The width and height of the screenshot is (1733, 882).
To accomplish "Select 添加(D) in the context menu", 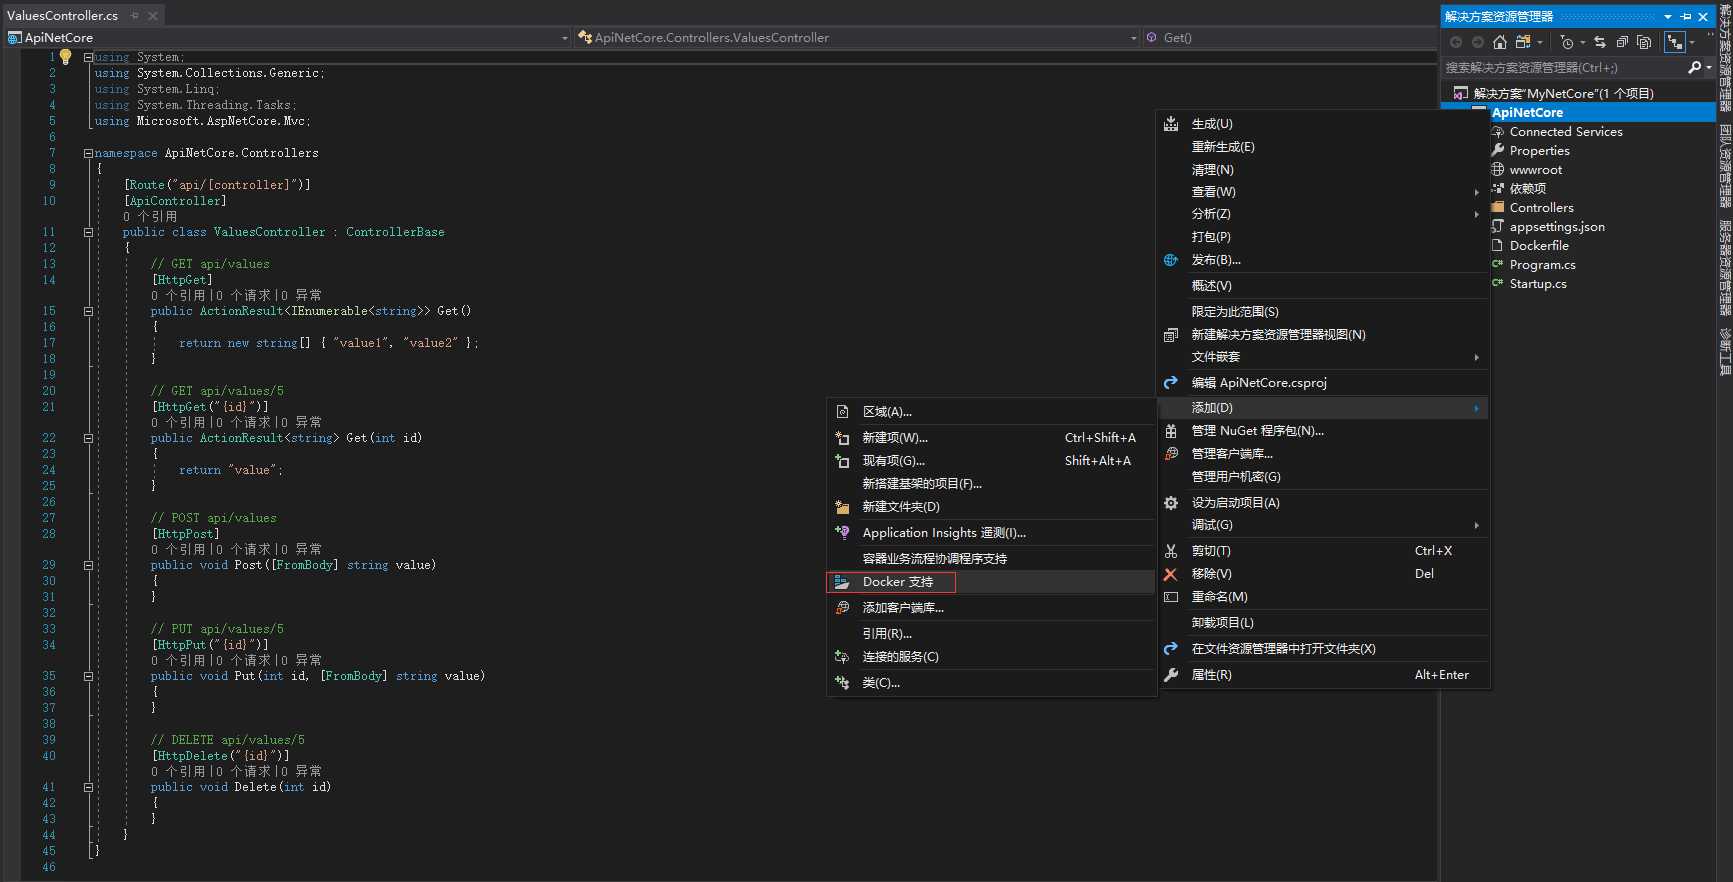I will (1323, 408).
